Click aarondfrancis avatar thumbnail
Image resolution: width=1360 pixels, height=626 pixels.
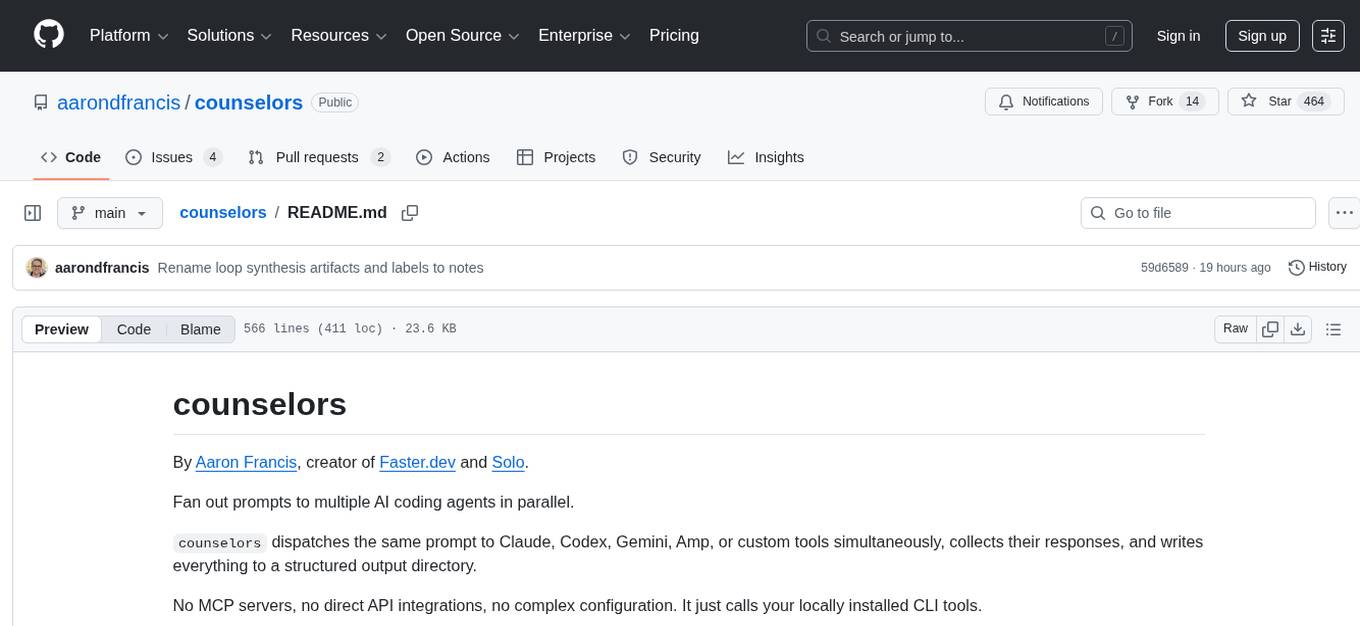tap(37, 268)
